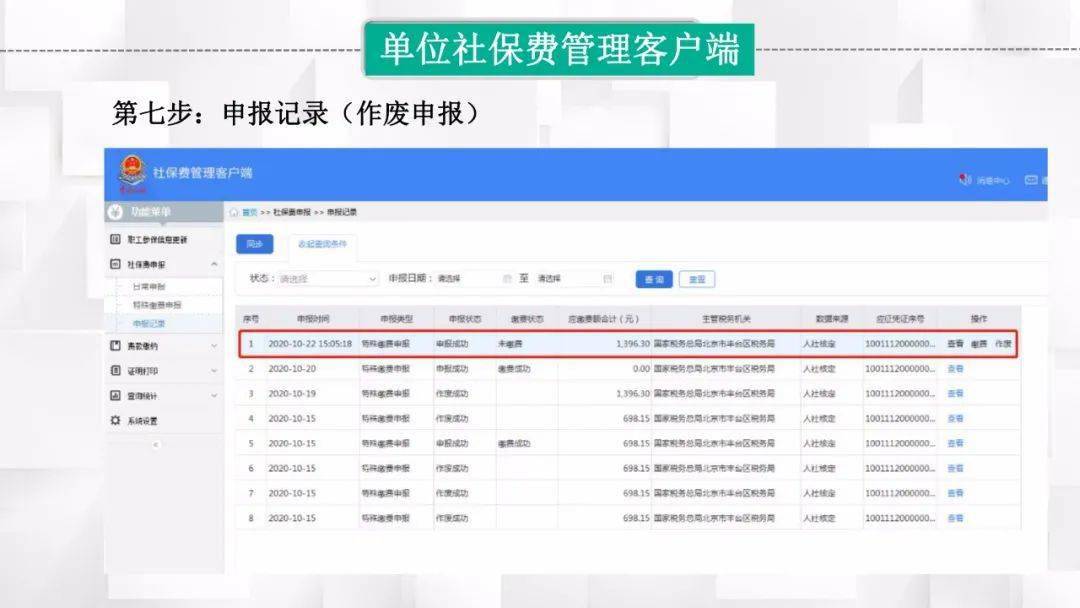Click 查看 in the 2020-10-19 row
1080x608 pixels.
(955, 393)
